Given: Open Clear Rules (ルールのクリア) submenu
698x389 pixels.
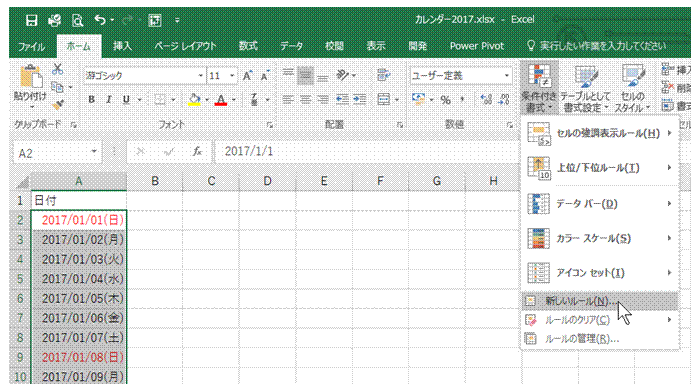Looking at the screenshot, I should [600, 320].
